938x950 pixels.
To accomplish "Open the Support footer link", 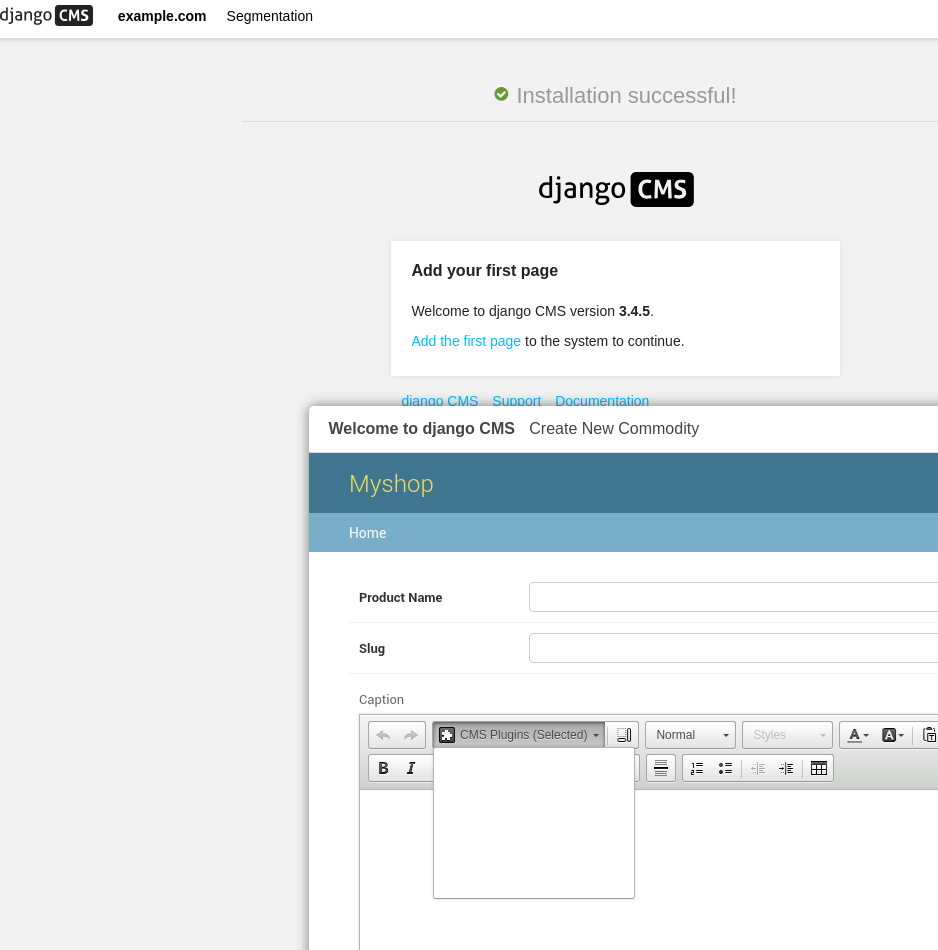I will tap(516, 400).
